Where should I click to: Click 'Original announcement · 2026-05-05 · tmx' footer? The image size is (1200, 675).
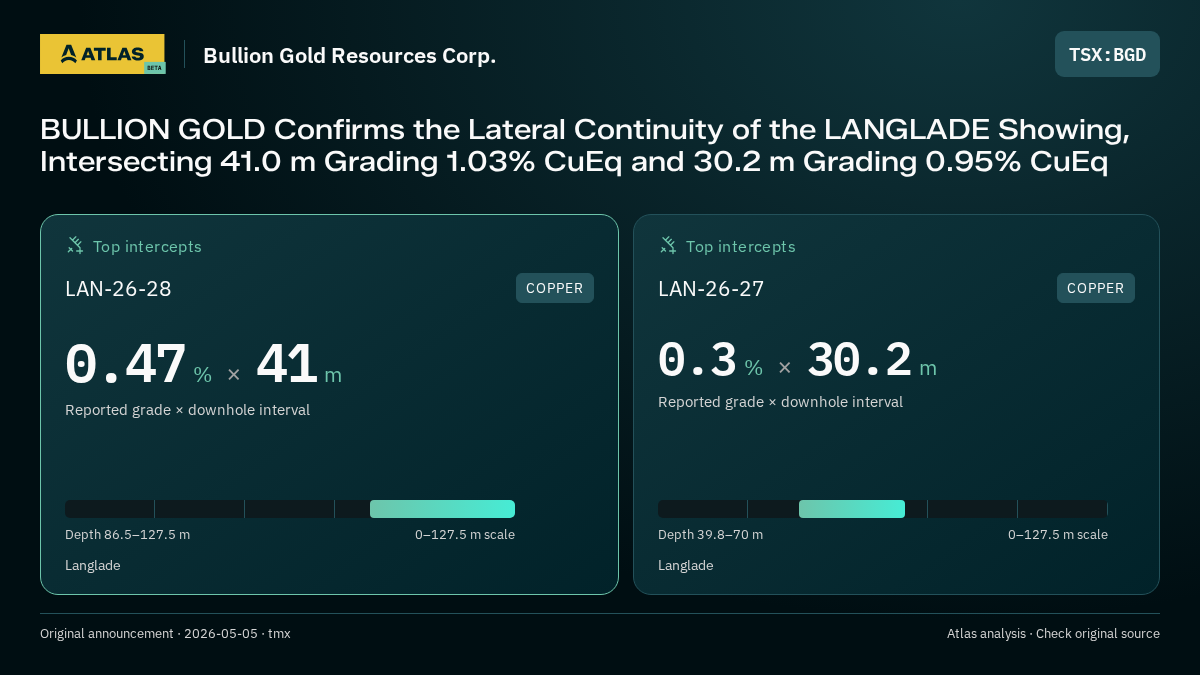click(x=165, y=634)
